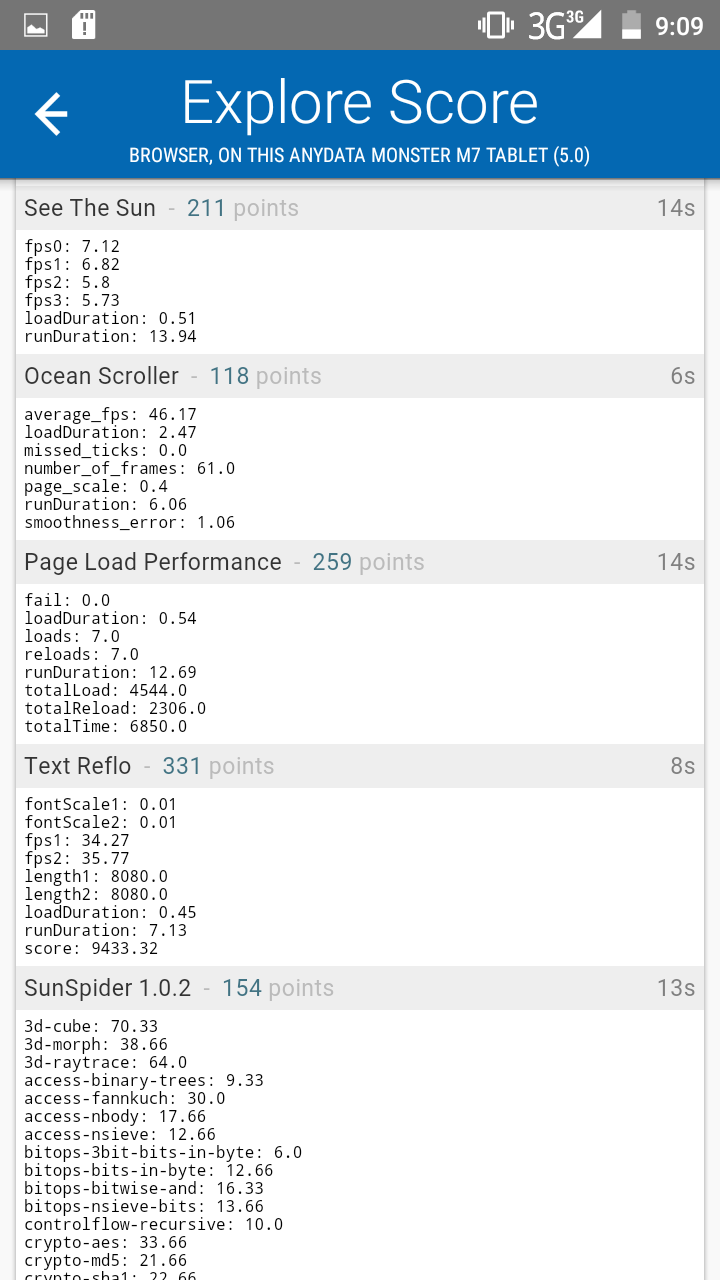Tap the Explore Score title

[x=360, y=103]
